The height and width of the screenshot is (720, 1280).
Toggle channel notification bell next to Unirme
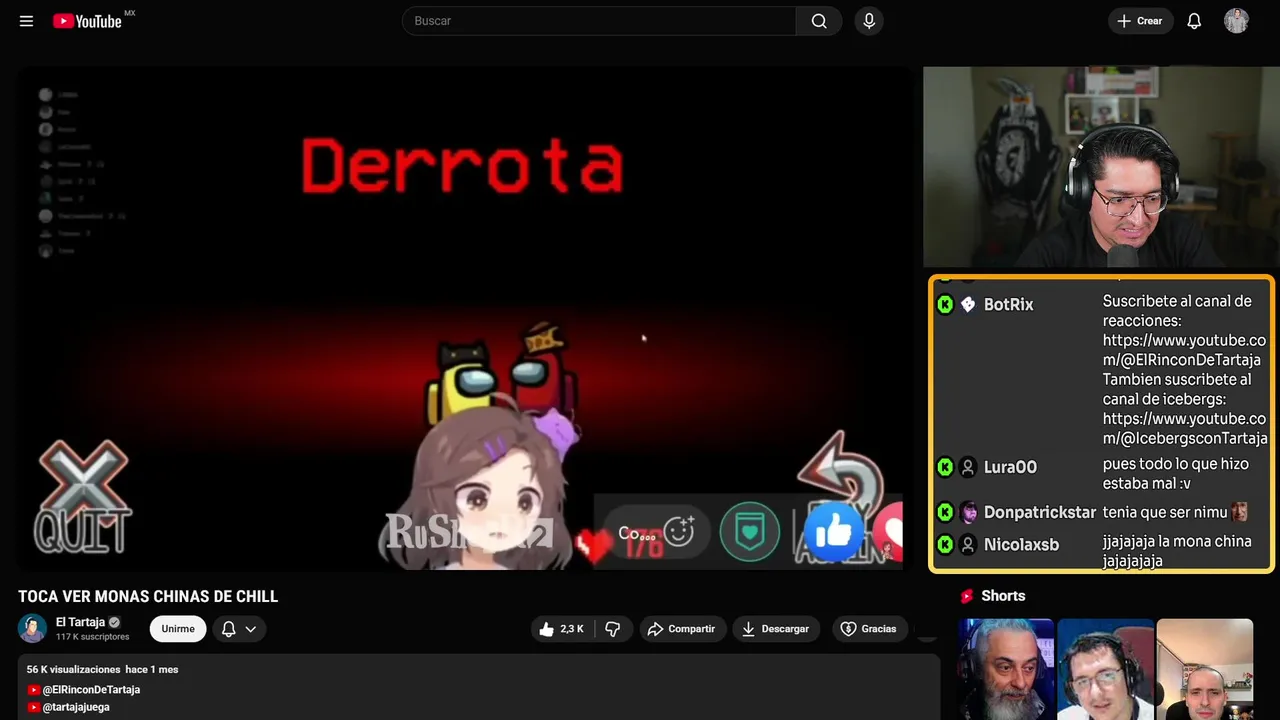click(x=228, y=629)
